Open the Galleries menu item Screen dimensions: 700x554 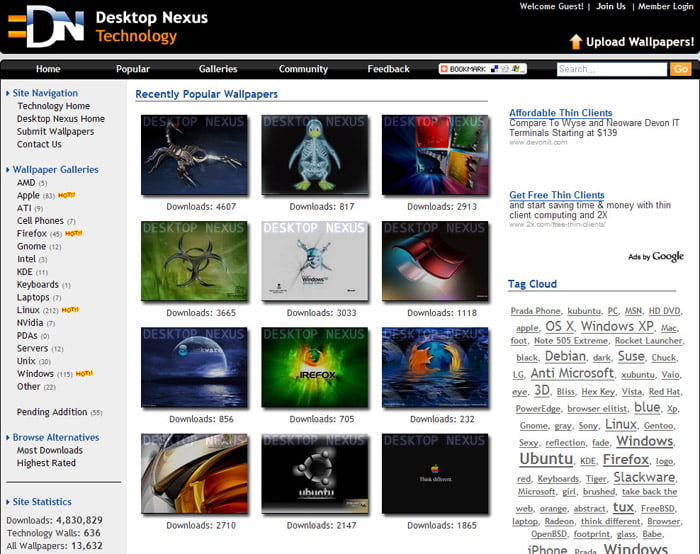tap(218, 69)
